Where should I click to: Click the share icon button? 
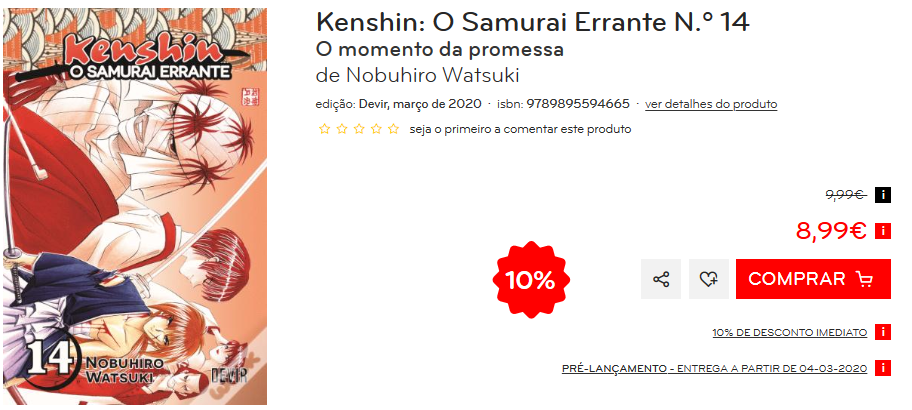[x=661, y=279]
